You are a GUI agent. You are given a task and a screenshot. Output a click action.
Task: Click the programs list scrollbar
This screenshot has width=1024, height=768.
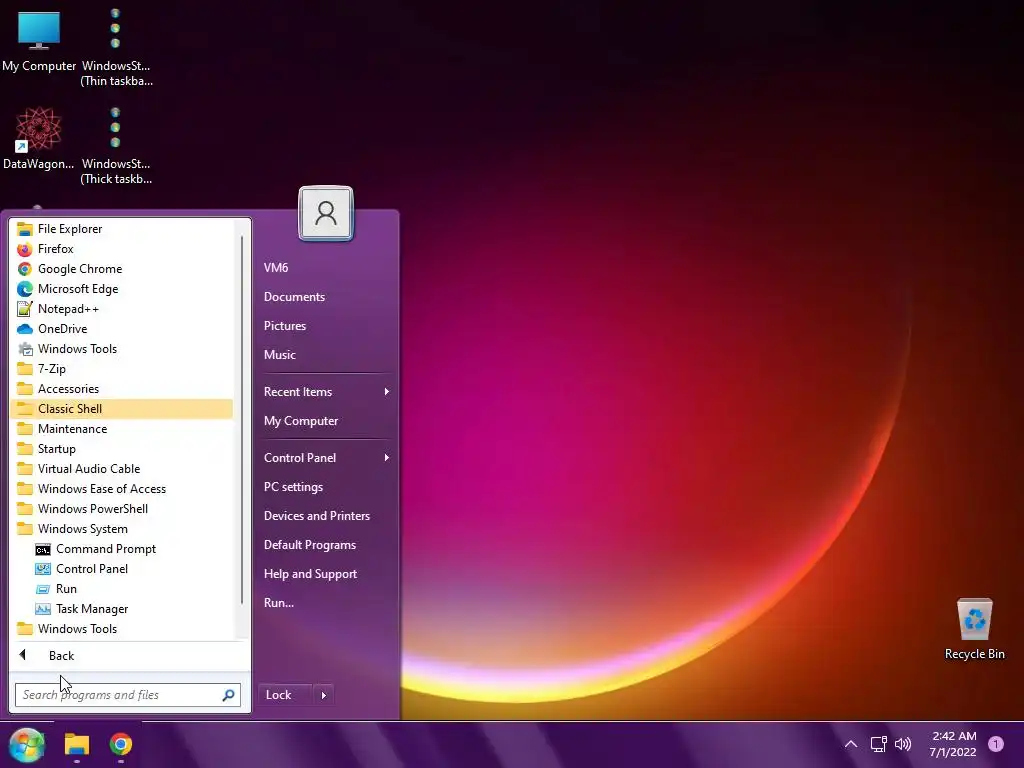pos(242,418)
